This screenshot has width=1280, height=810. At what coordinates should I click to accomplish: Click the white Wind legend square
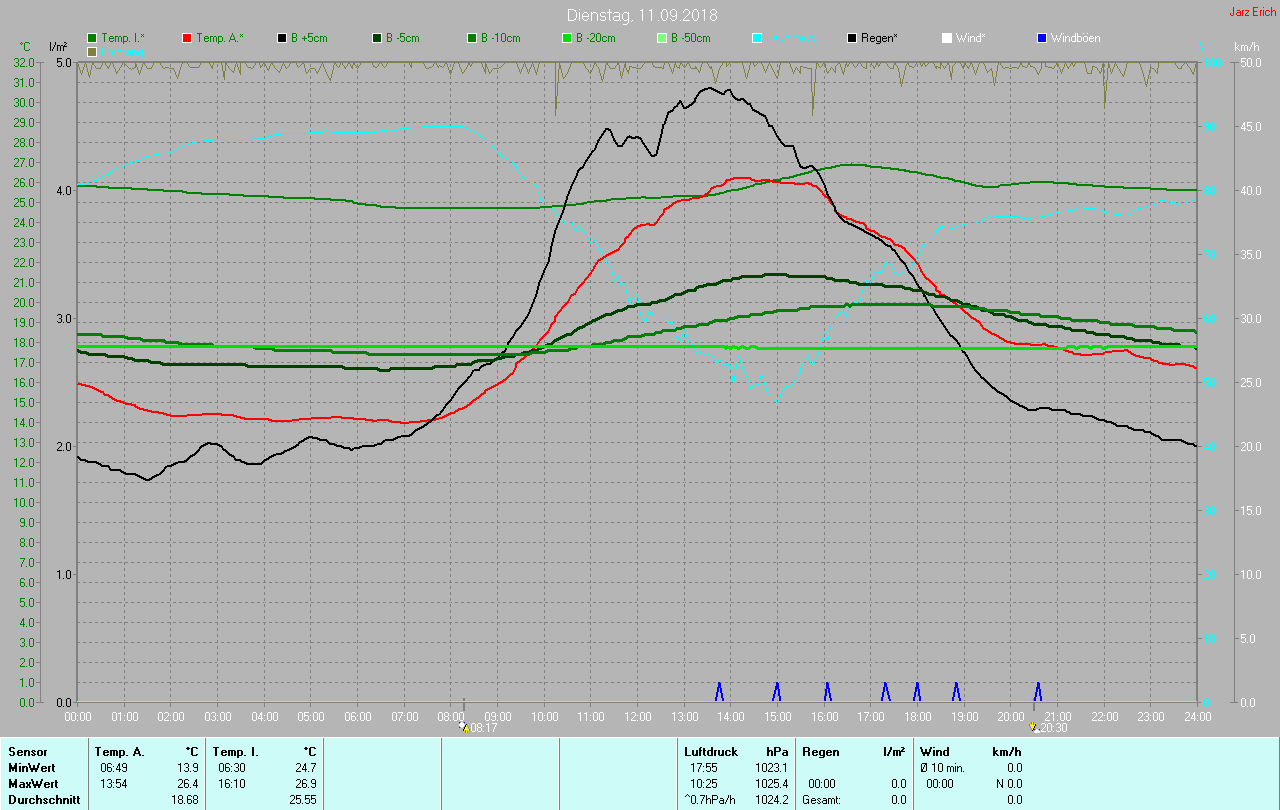[x=947, y=38]
